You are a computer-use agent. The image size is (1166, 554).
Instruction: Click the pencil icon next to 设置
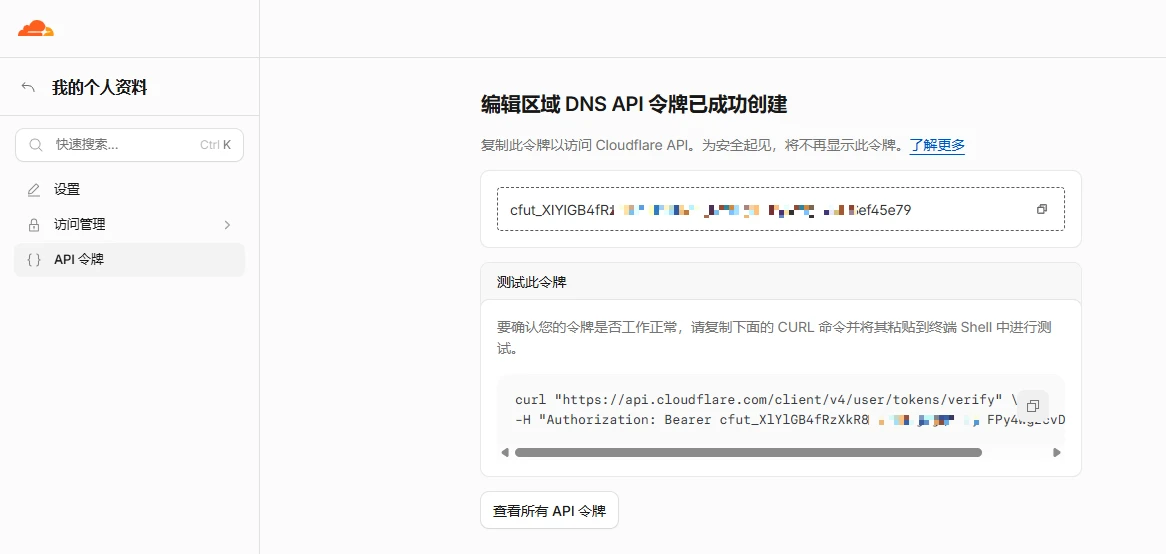33,190
